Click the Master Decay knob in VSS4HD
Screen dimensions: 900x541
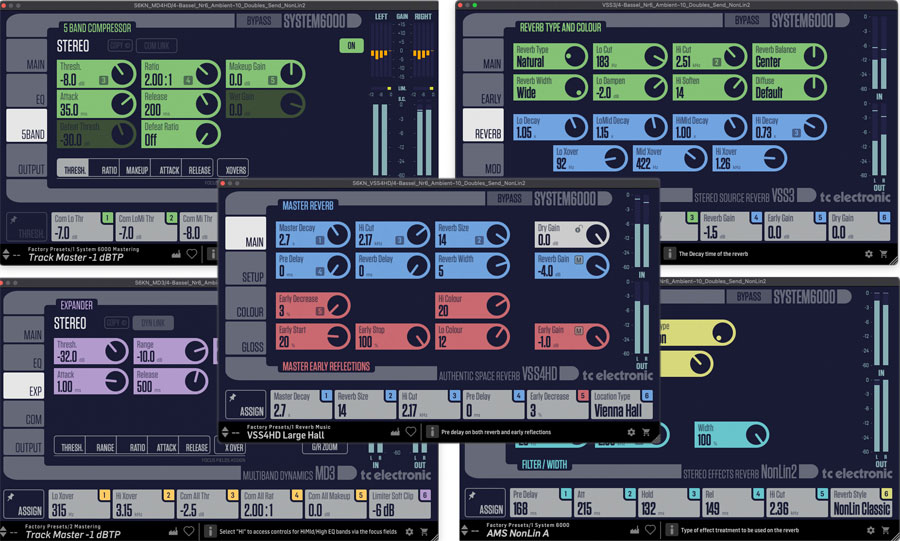[x=338, y=234]
